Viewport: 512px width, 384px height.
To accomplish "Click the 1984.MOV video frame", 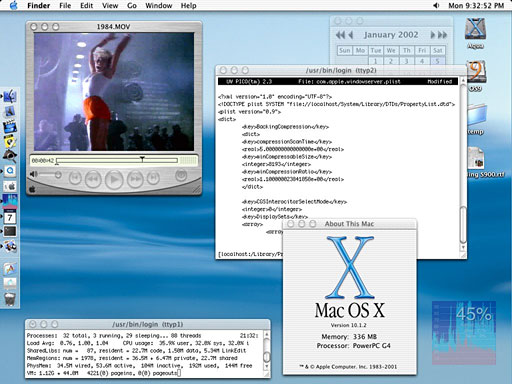I will pyautogui.click(x=114, y=92).
